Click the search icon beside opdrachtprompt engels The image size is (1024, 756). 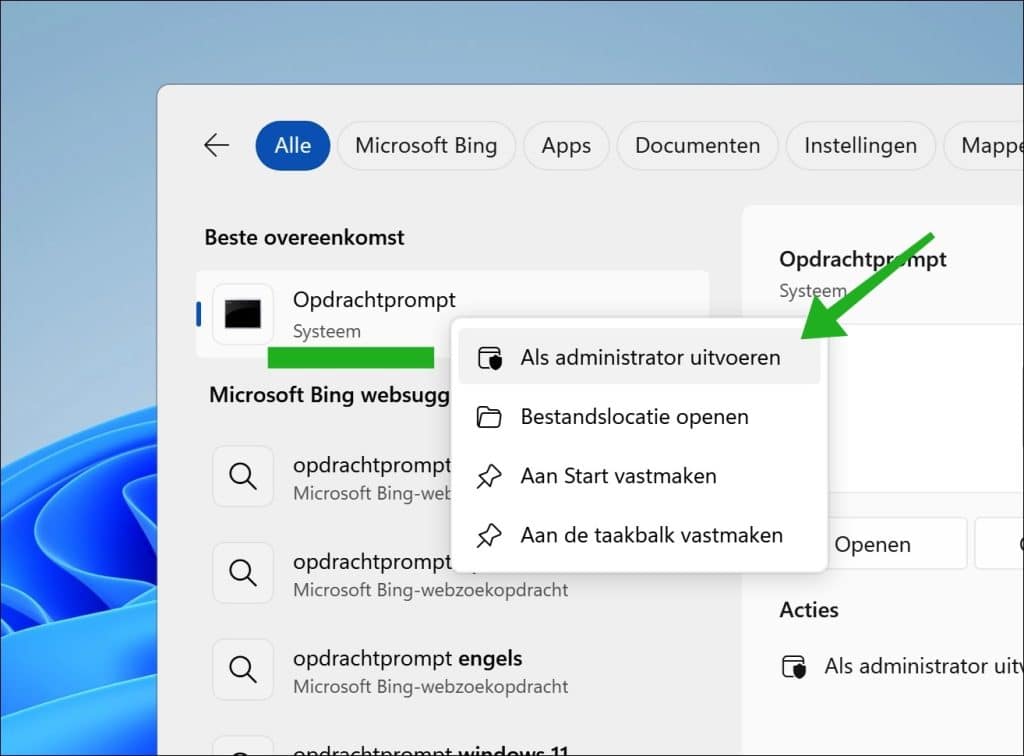(x=243, y=669)
